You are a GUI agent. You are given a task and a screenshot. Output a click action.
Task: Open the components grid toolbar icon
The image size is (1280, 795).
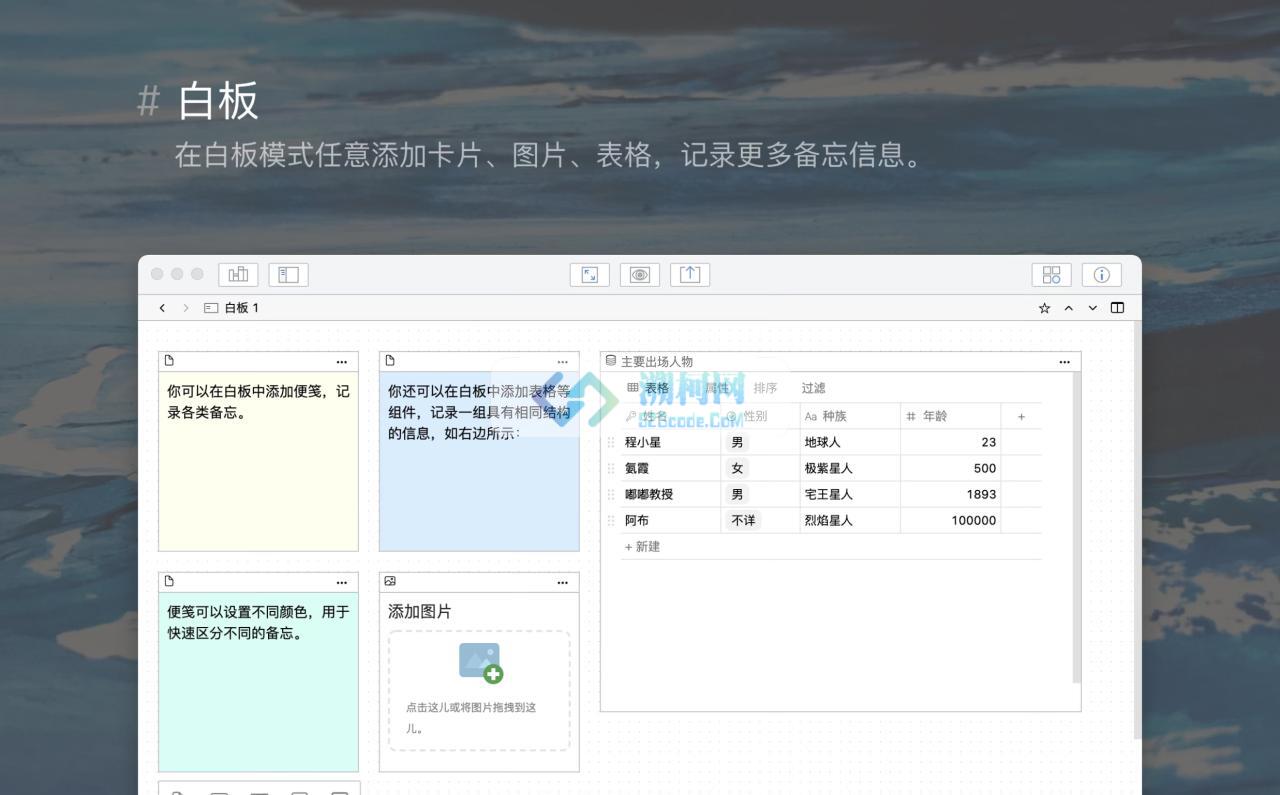click(1051, 274)
